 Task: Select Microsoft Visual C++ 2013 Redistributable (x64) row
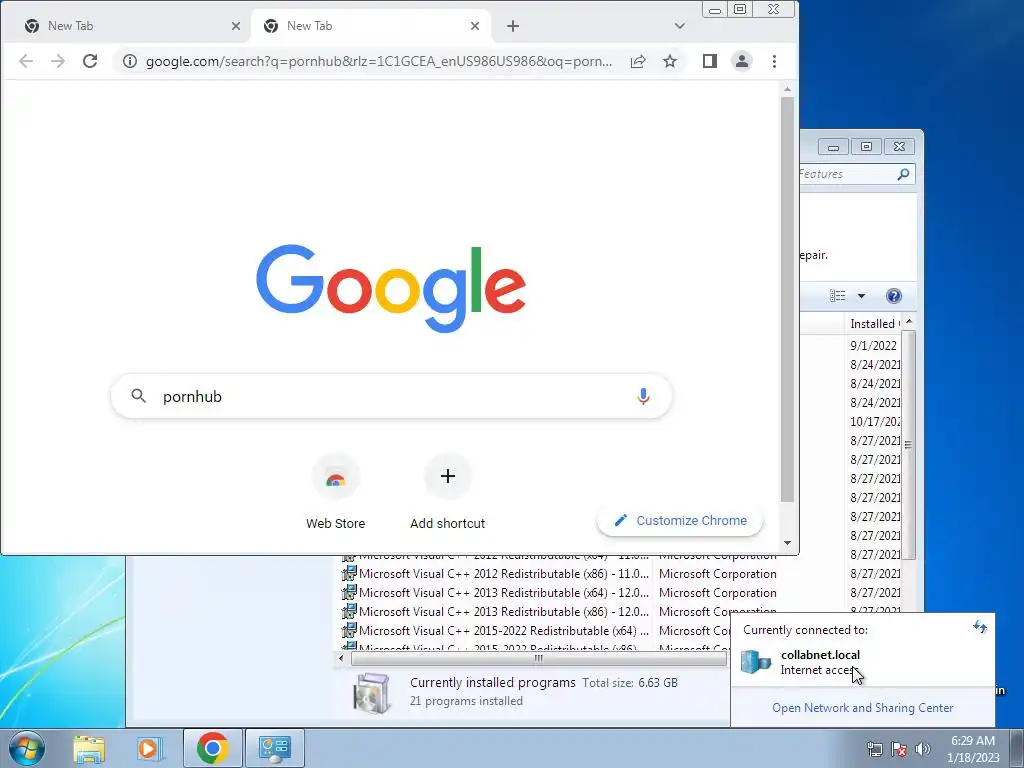click(x=558, y=593)
